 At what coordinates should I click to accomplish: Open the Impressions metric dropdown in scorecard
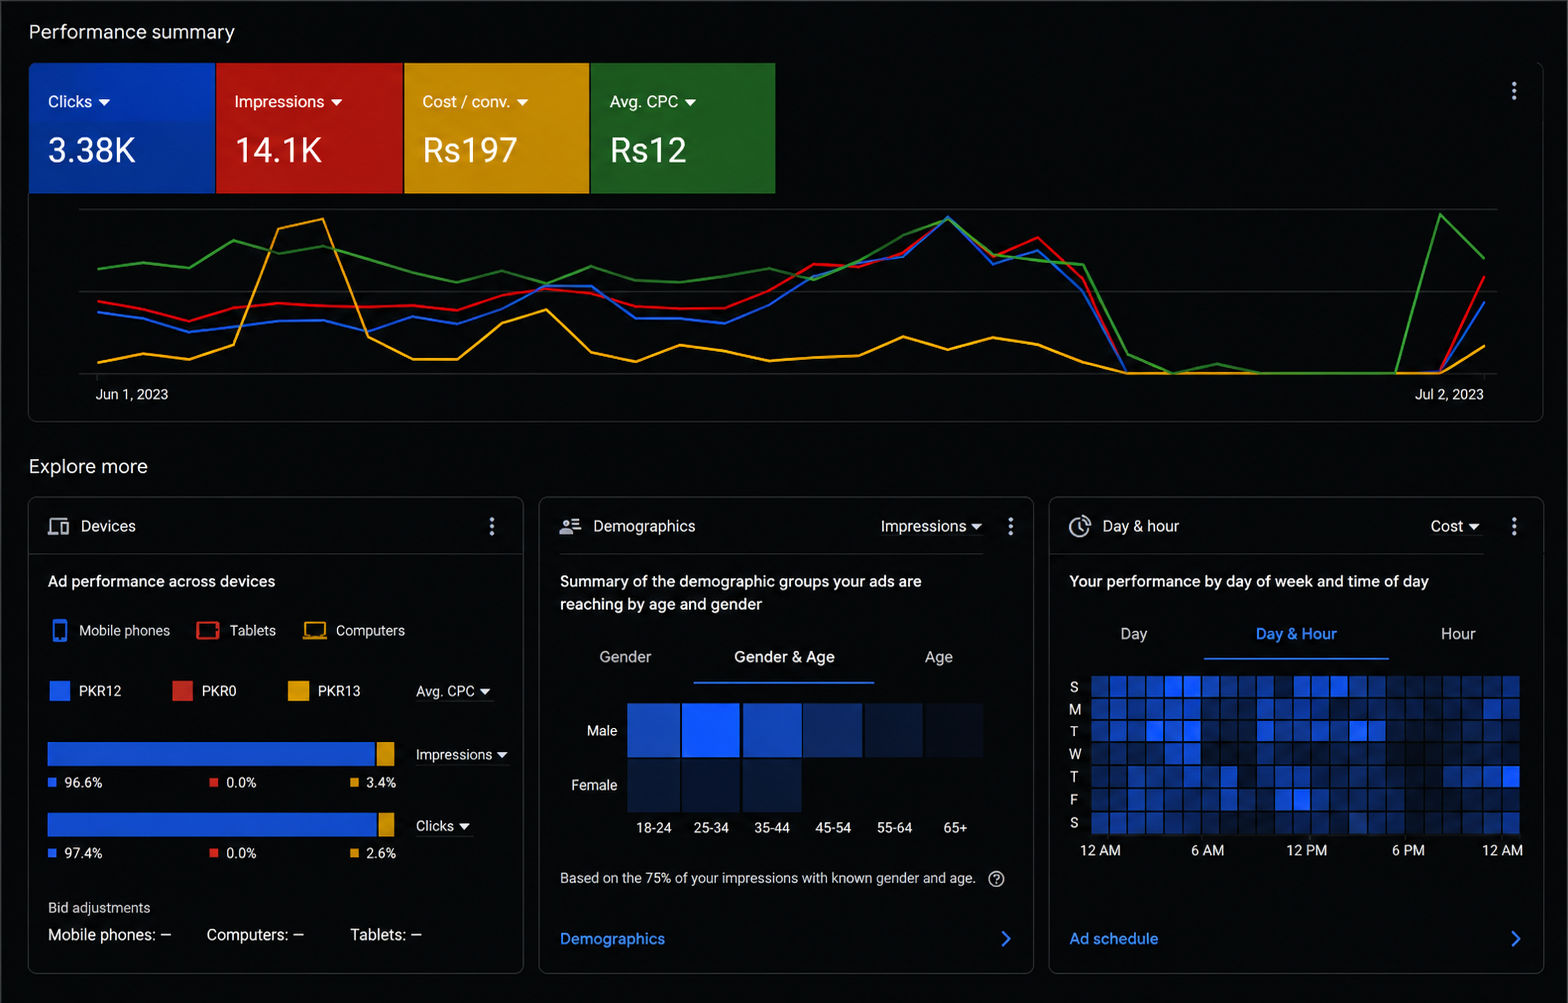[x=288, y=102]
